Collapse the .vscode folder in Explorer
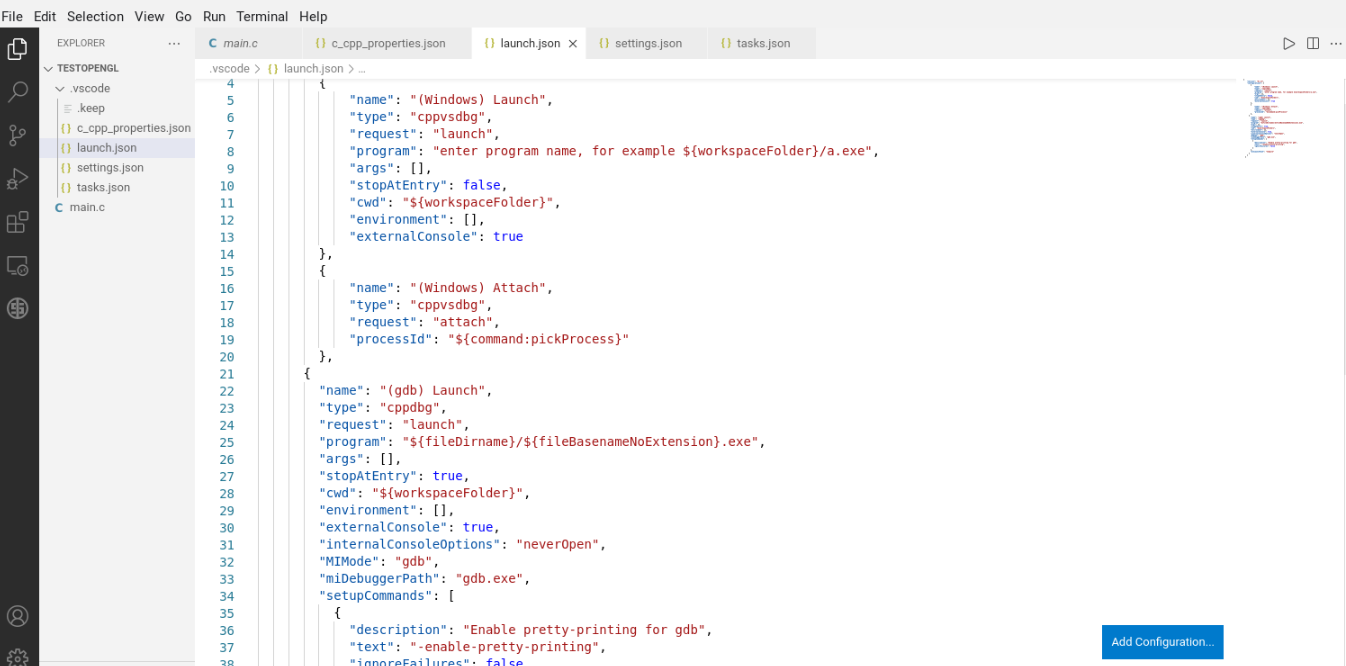The height and width of the screenshot is (666, 1346). [x=60, y=88]
